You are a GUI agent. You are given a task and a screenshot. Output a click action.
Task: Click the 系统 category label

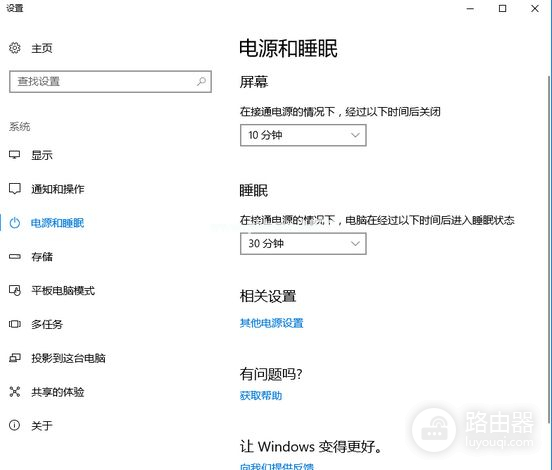point(20,127)
